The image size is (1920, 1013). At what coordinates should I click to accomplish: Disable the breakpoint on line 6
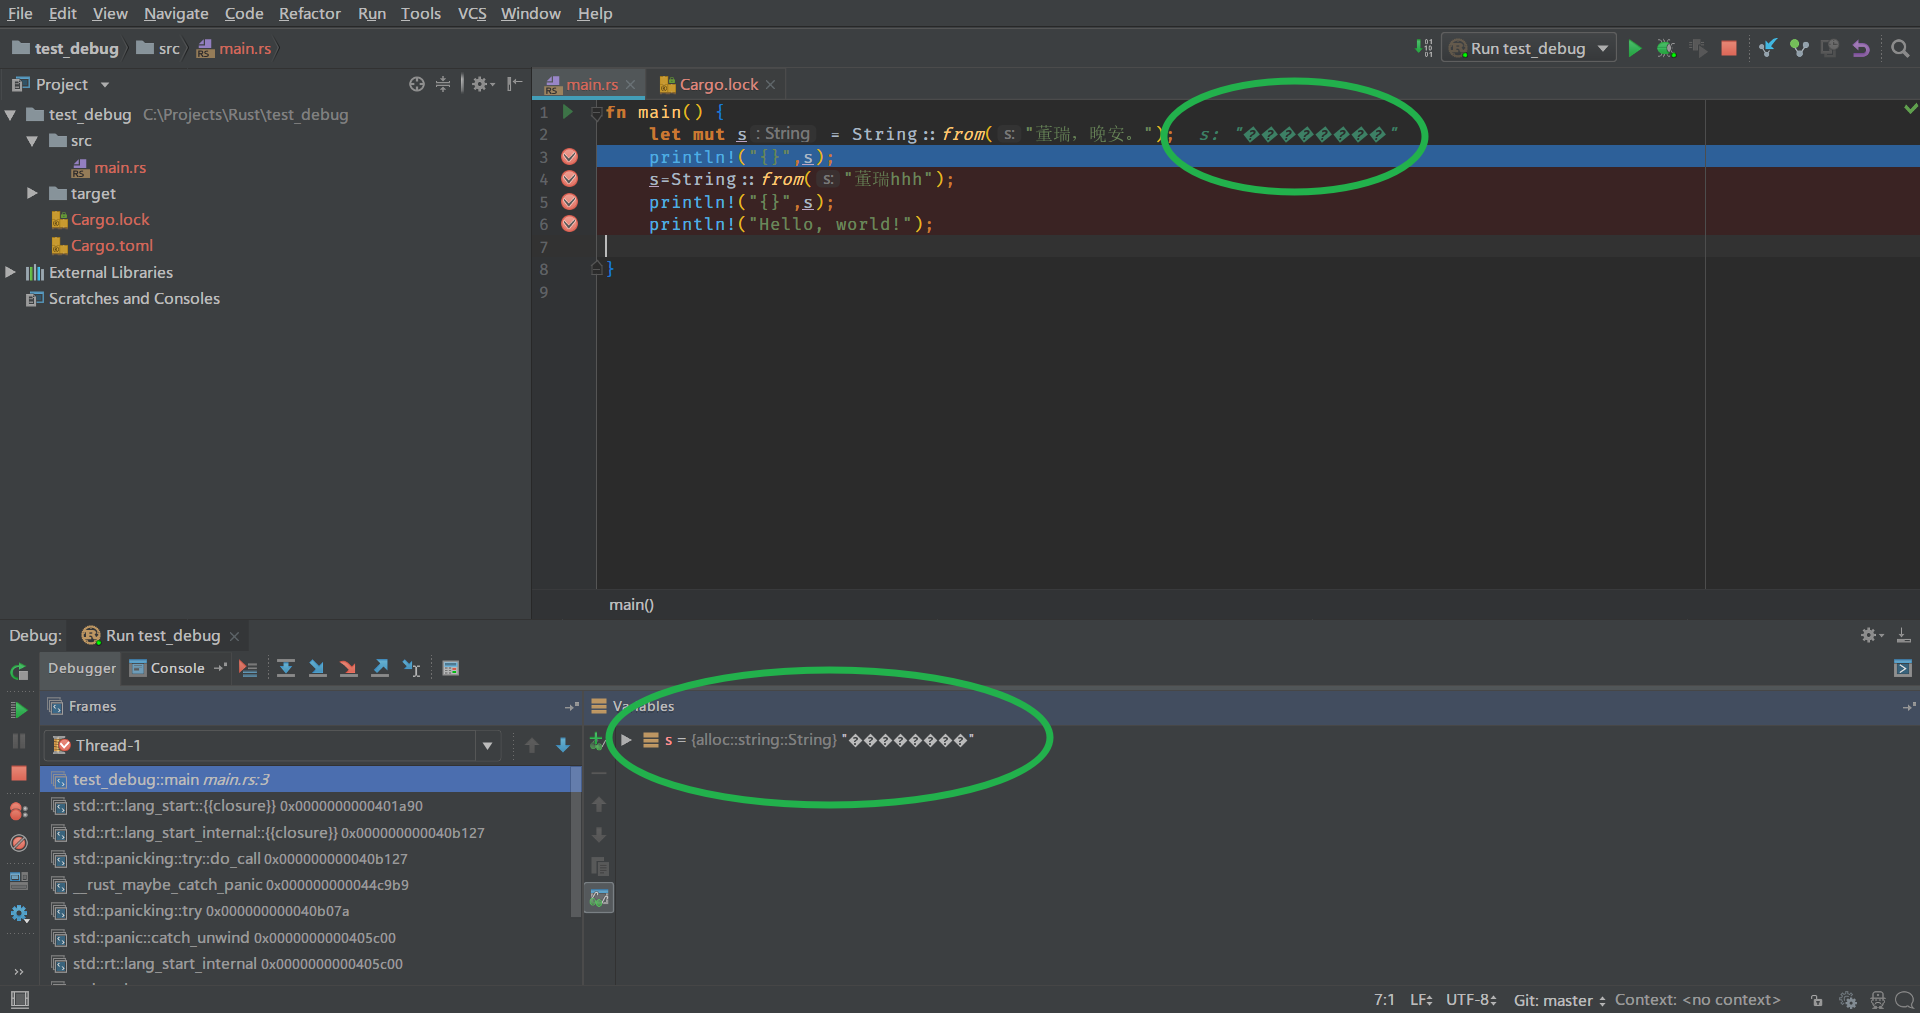tap(569, 224)
